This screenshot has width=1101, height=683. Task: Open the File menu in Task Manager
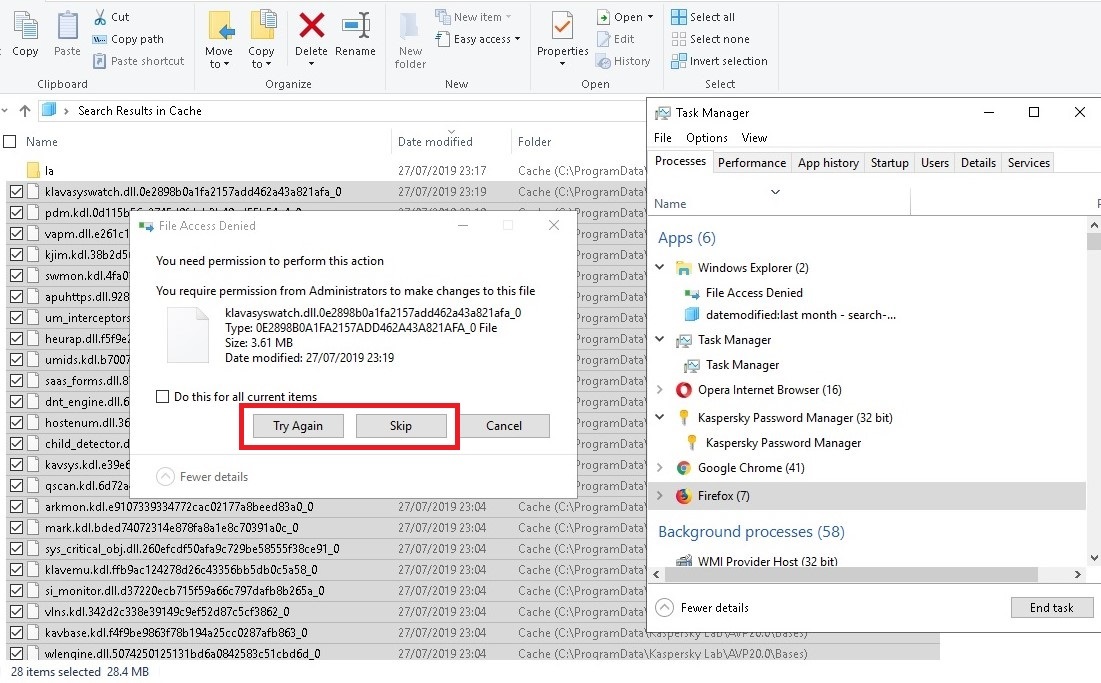(x=663, y=138)
